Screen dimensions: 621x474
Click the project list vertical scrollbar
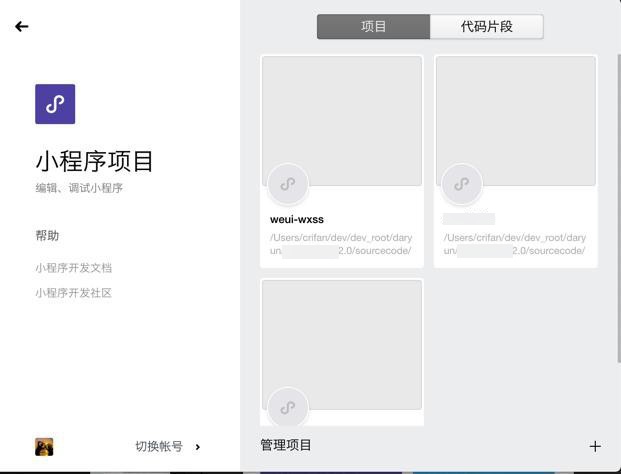pos(619,208)
